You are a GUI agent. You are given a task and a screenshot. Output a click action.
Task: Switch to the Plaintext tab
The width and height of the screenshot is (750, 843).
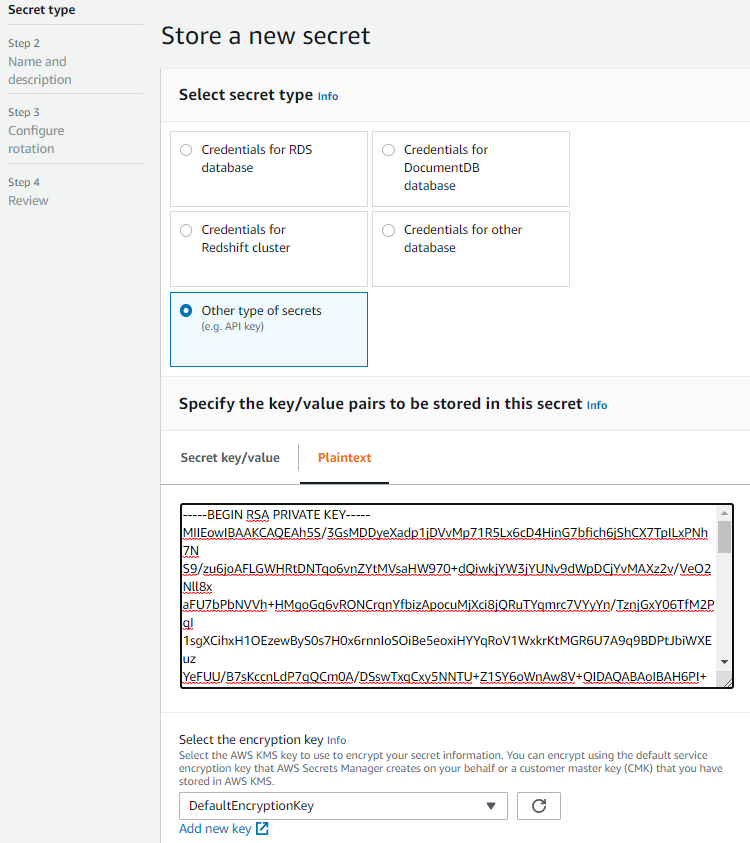point(345,458)
